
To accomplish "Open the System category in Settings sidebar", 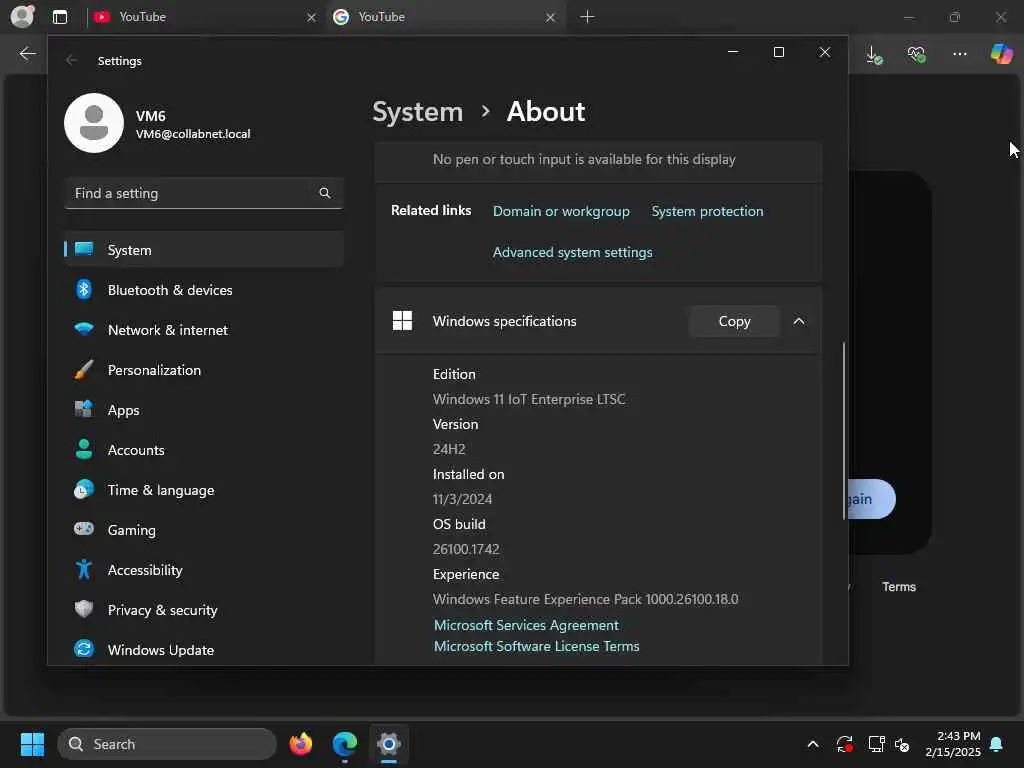I will point(204,249).
